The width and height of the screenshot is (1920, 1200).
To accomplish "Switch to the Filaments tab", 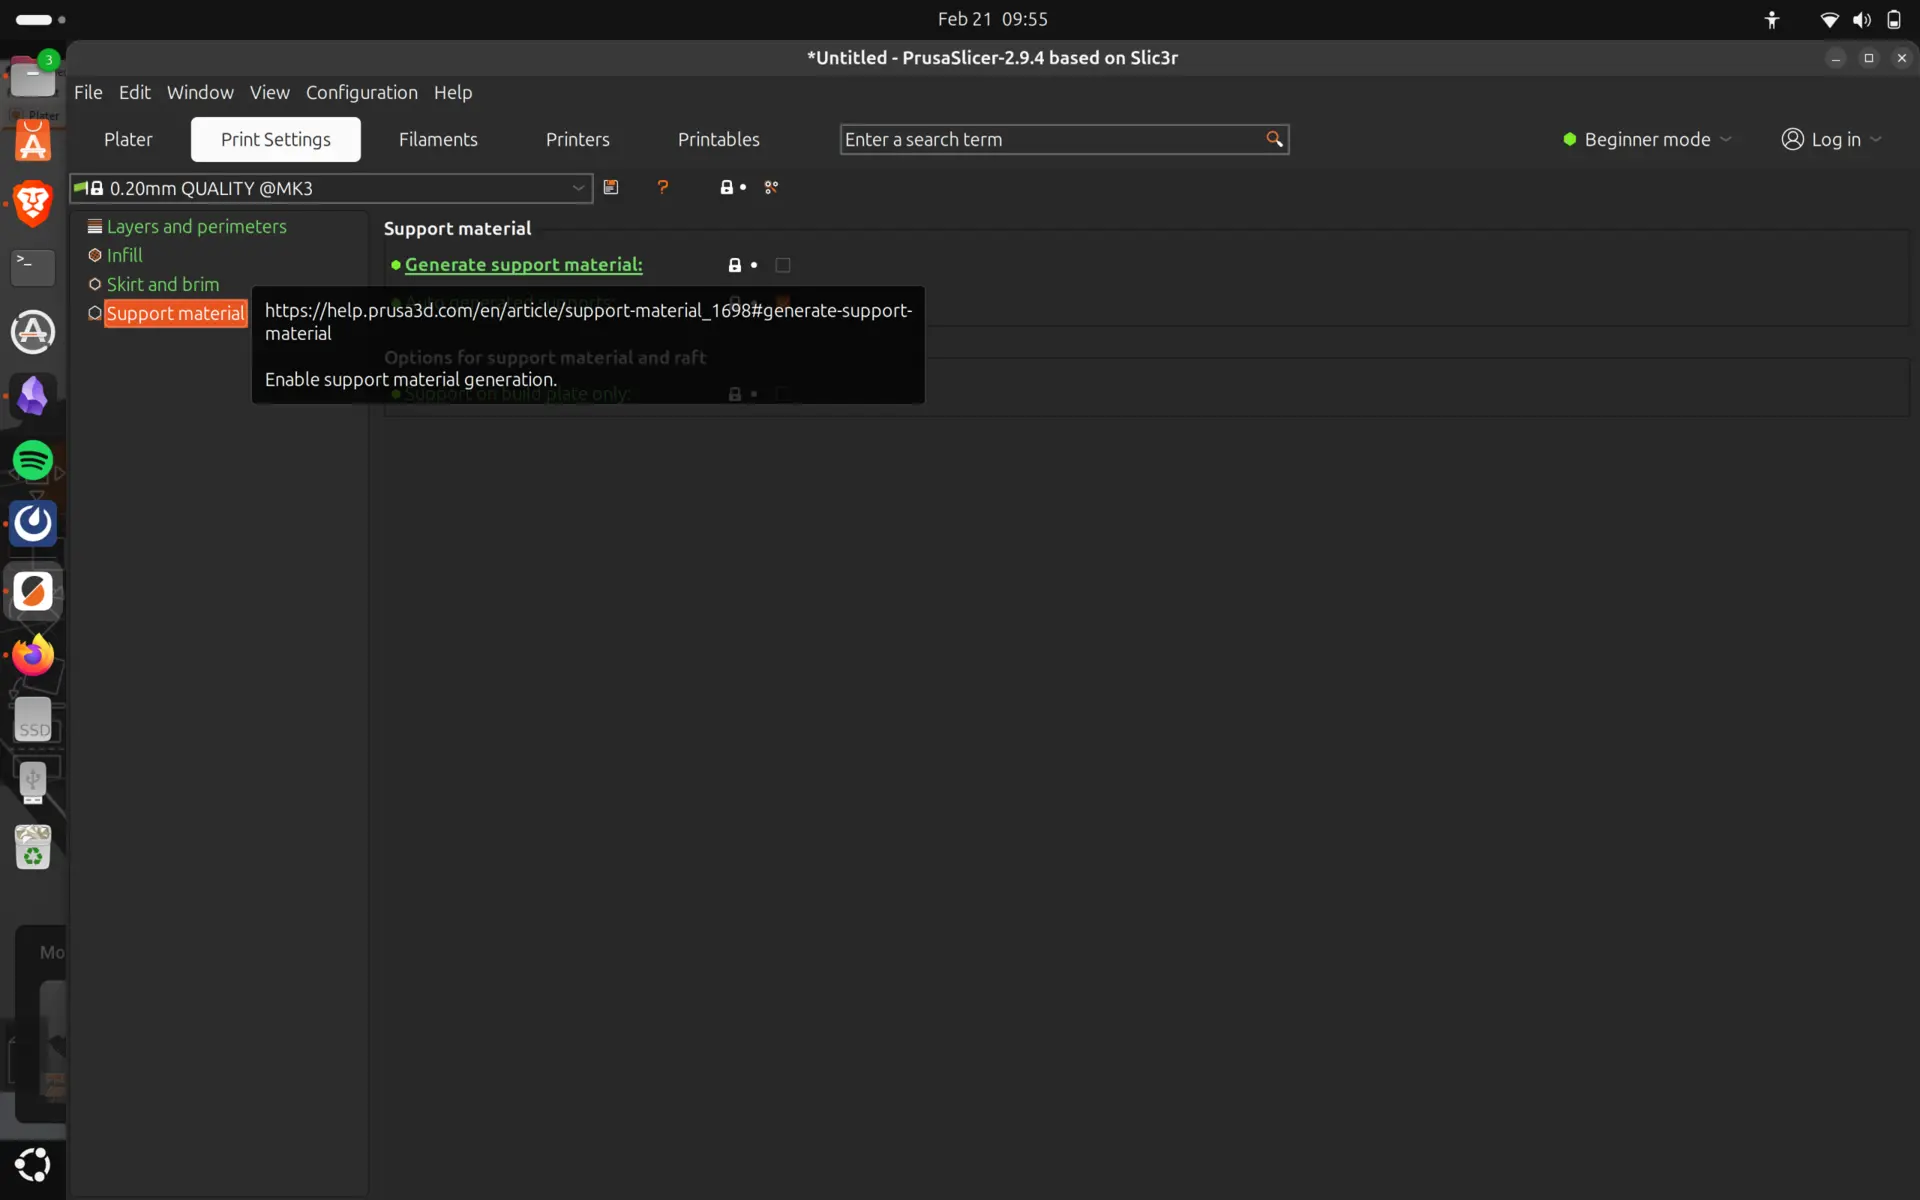I will (437, 139).
